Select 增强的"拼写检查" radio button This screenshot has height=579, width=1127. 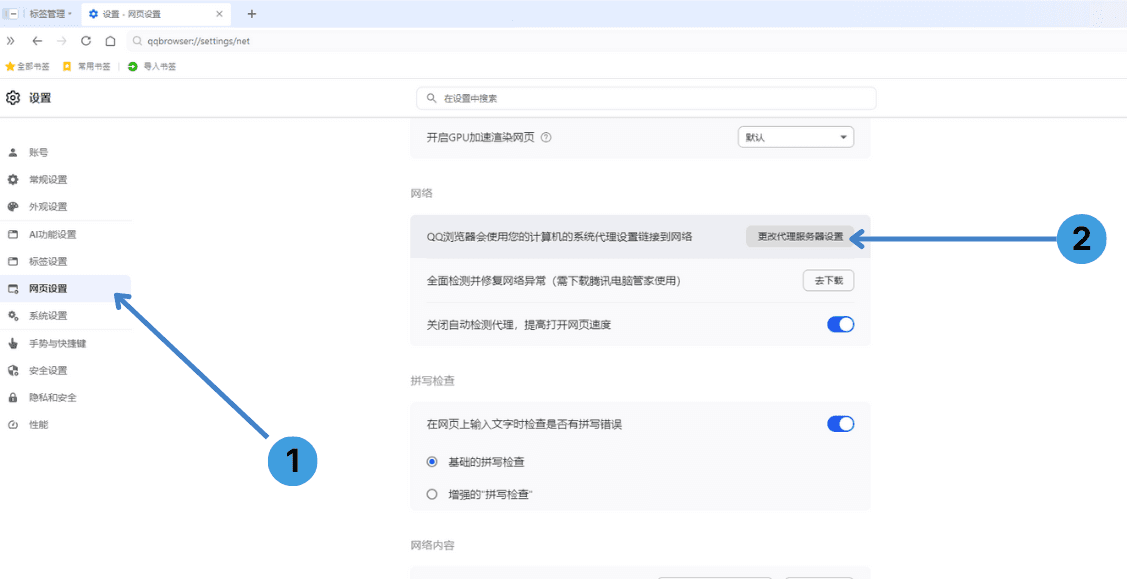click(x=432, y=494)
